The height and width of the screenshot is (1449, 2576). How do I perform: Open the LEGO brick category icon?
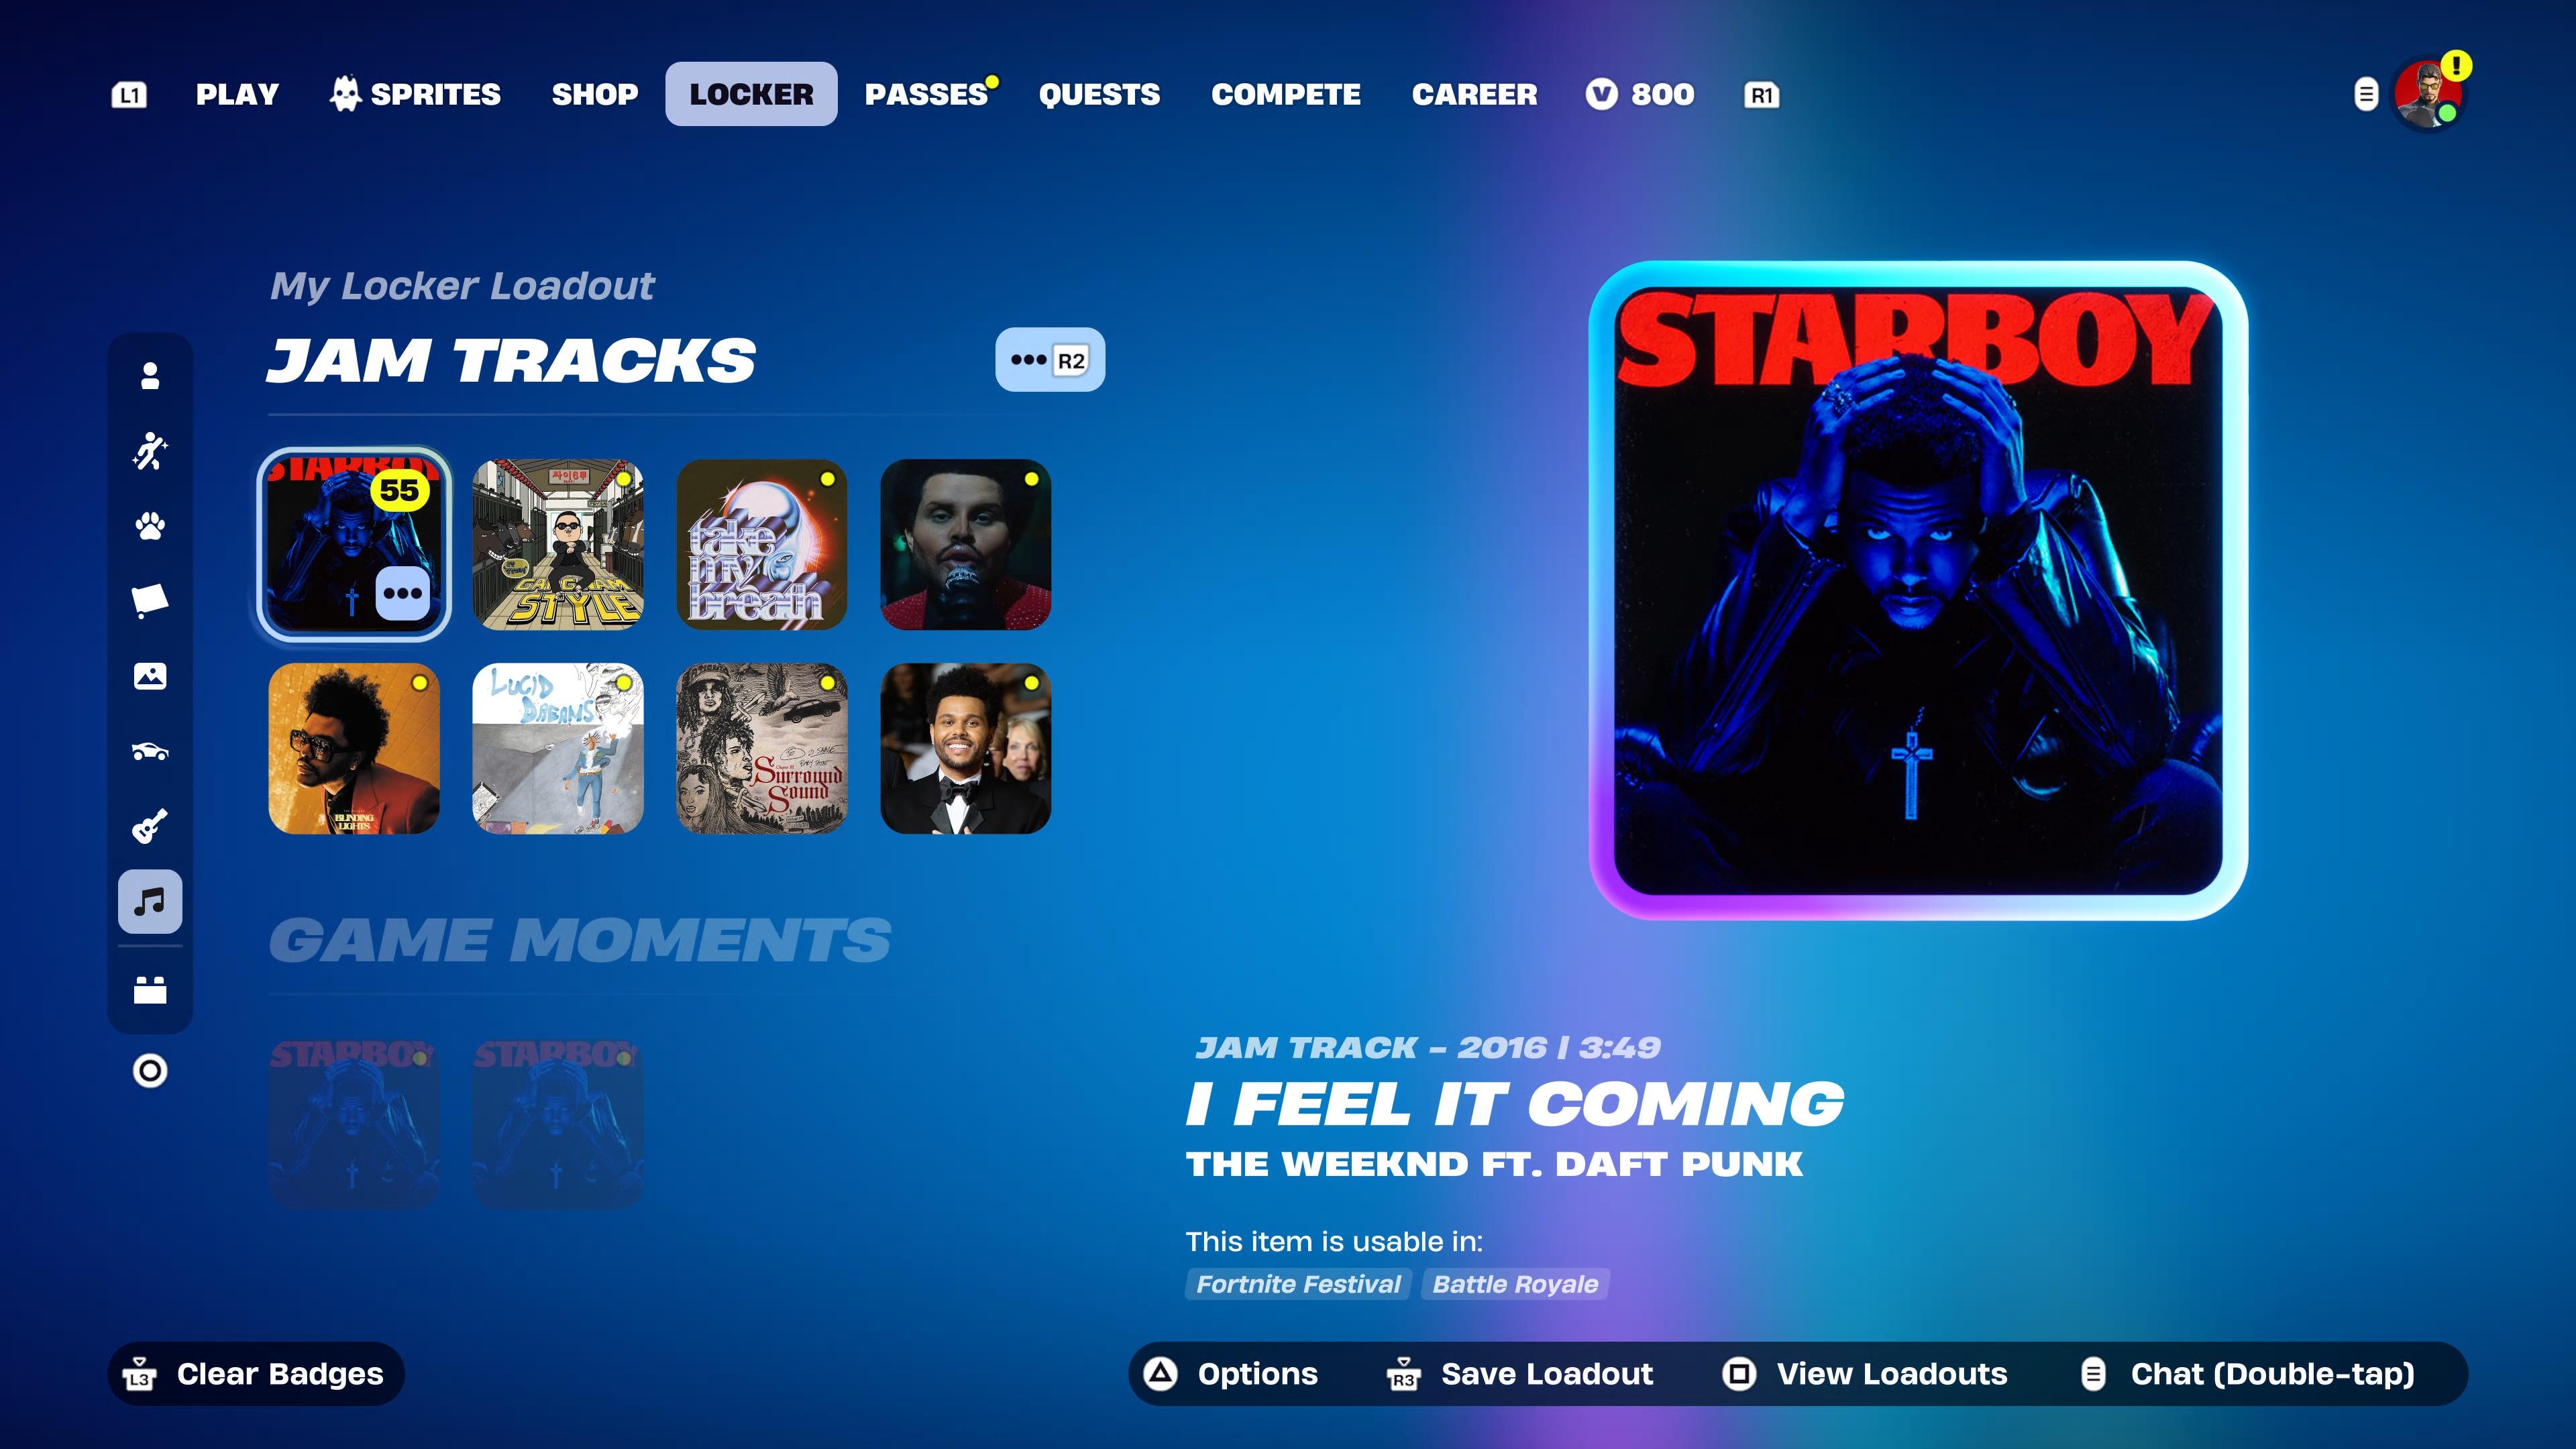click(x=150, y=990)
